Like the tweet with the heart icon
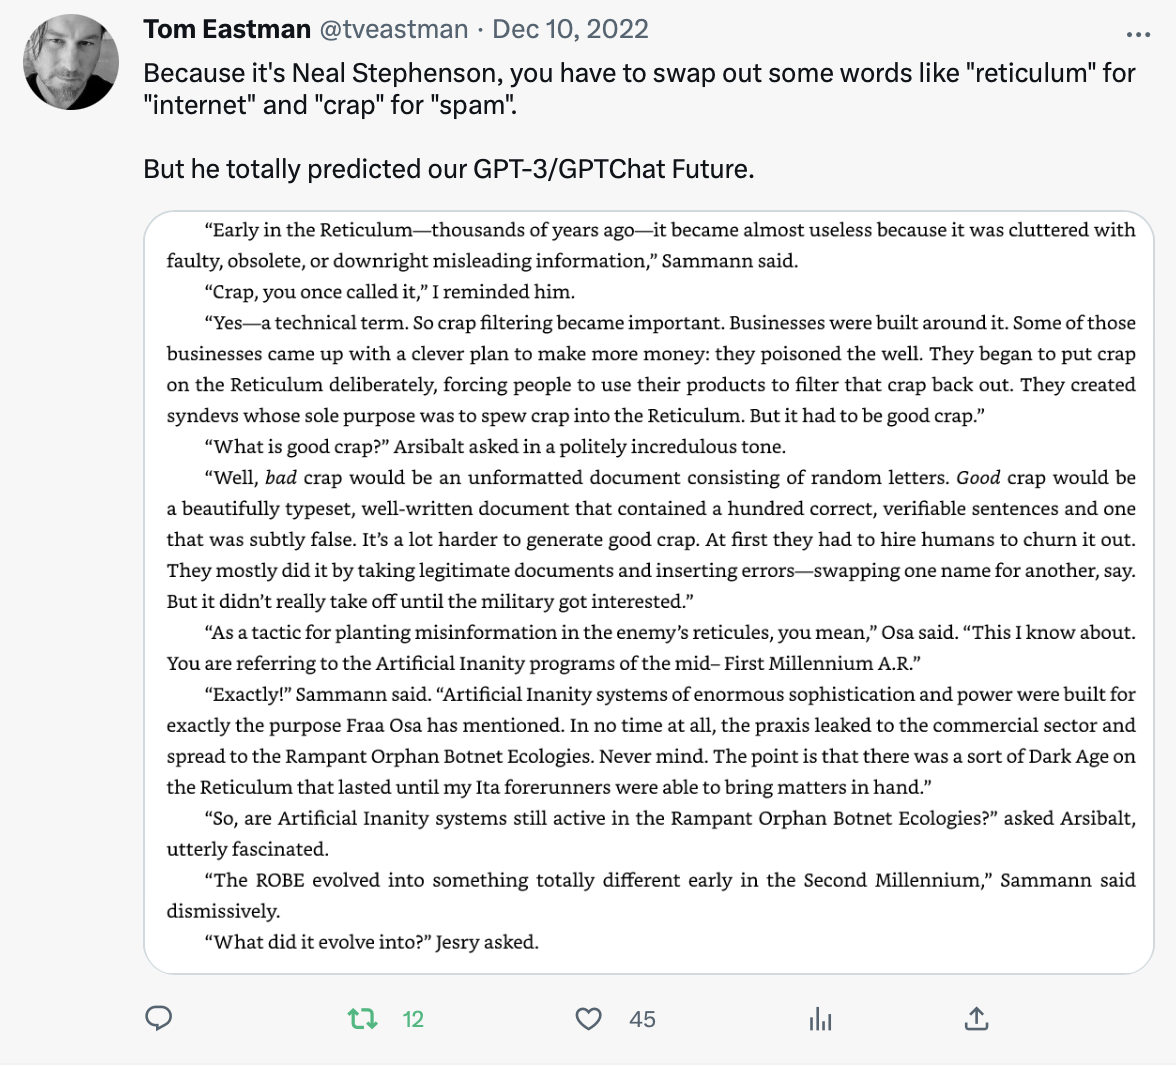 click(x=589, y=1018)
